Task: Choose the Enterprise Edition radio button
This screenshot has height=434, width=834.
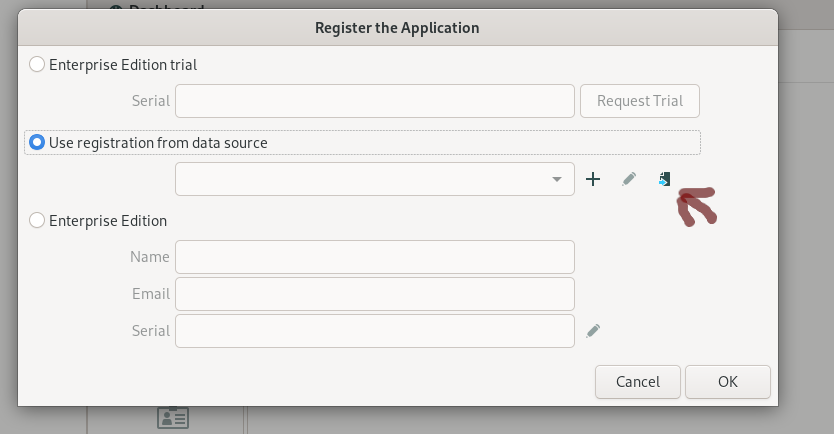Action: click(x=37, y=220)
